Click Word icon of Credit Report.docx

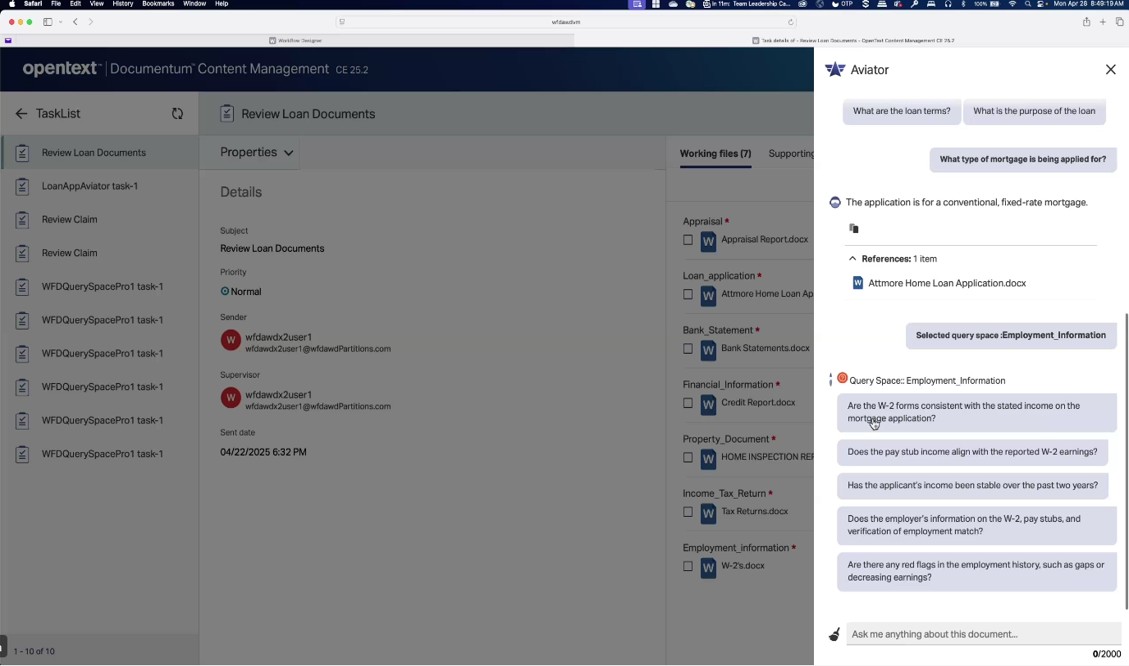[709, 404]
